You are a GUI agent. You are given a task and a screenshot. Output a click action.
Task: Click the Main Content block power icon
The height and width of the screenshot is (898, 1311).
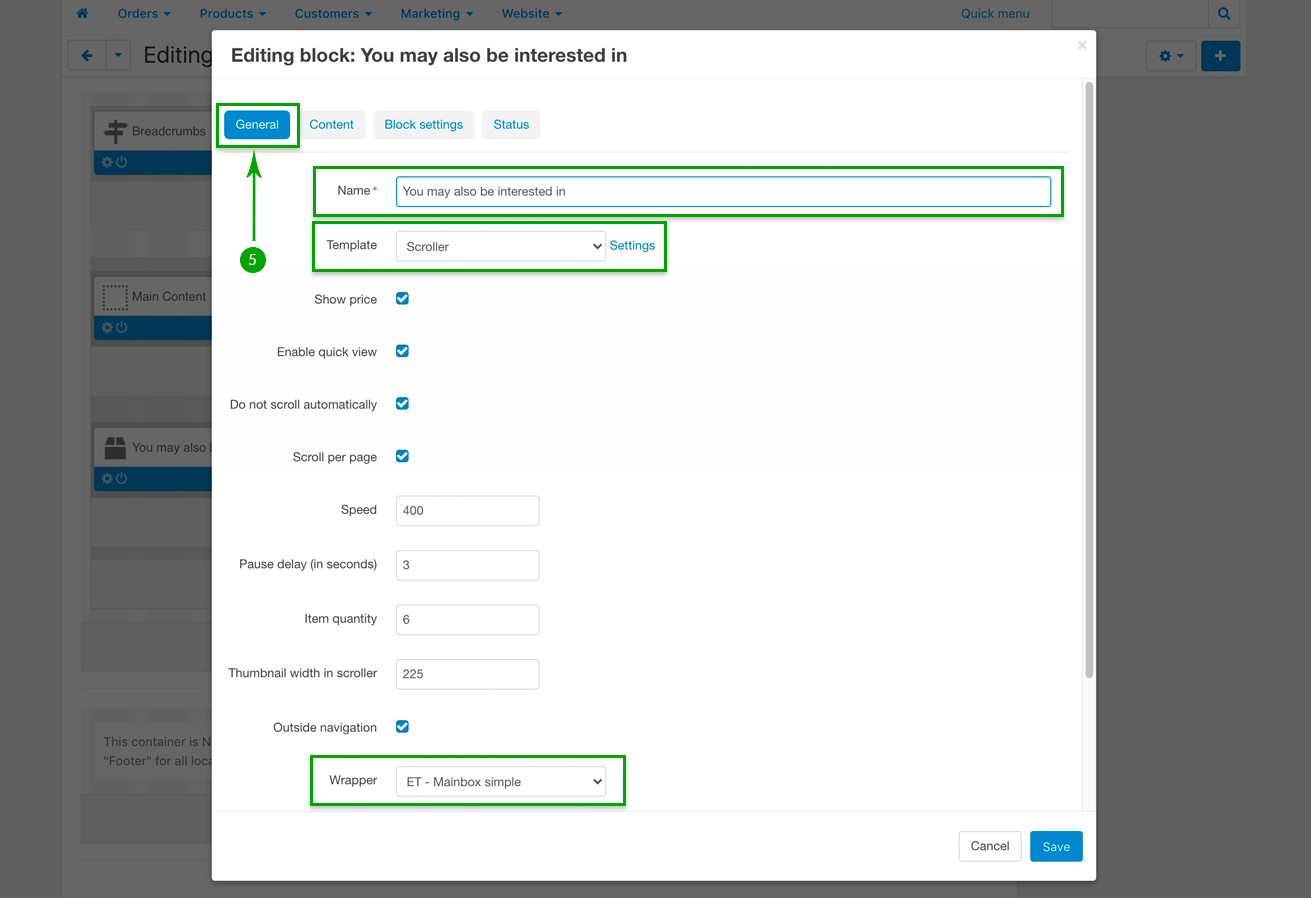coord(121,327)
